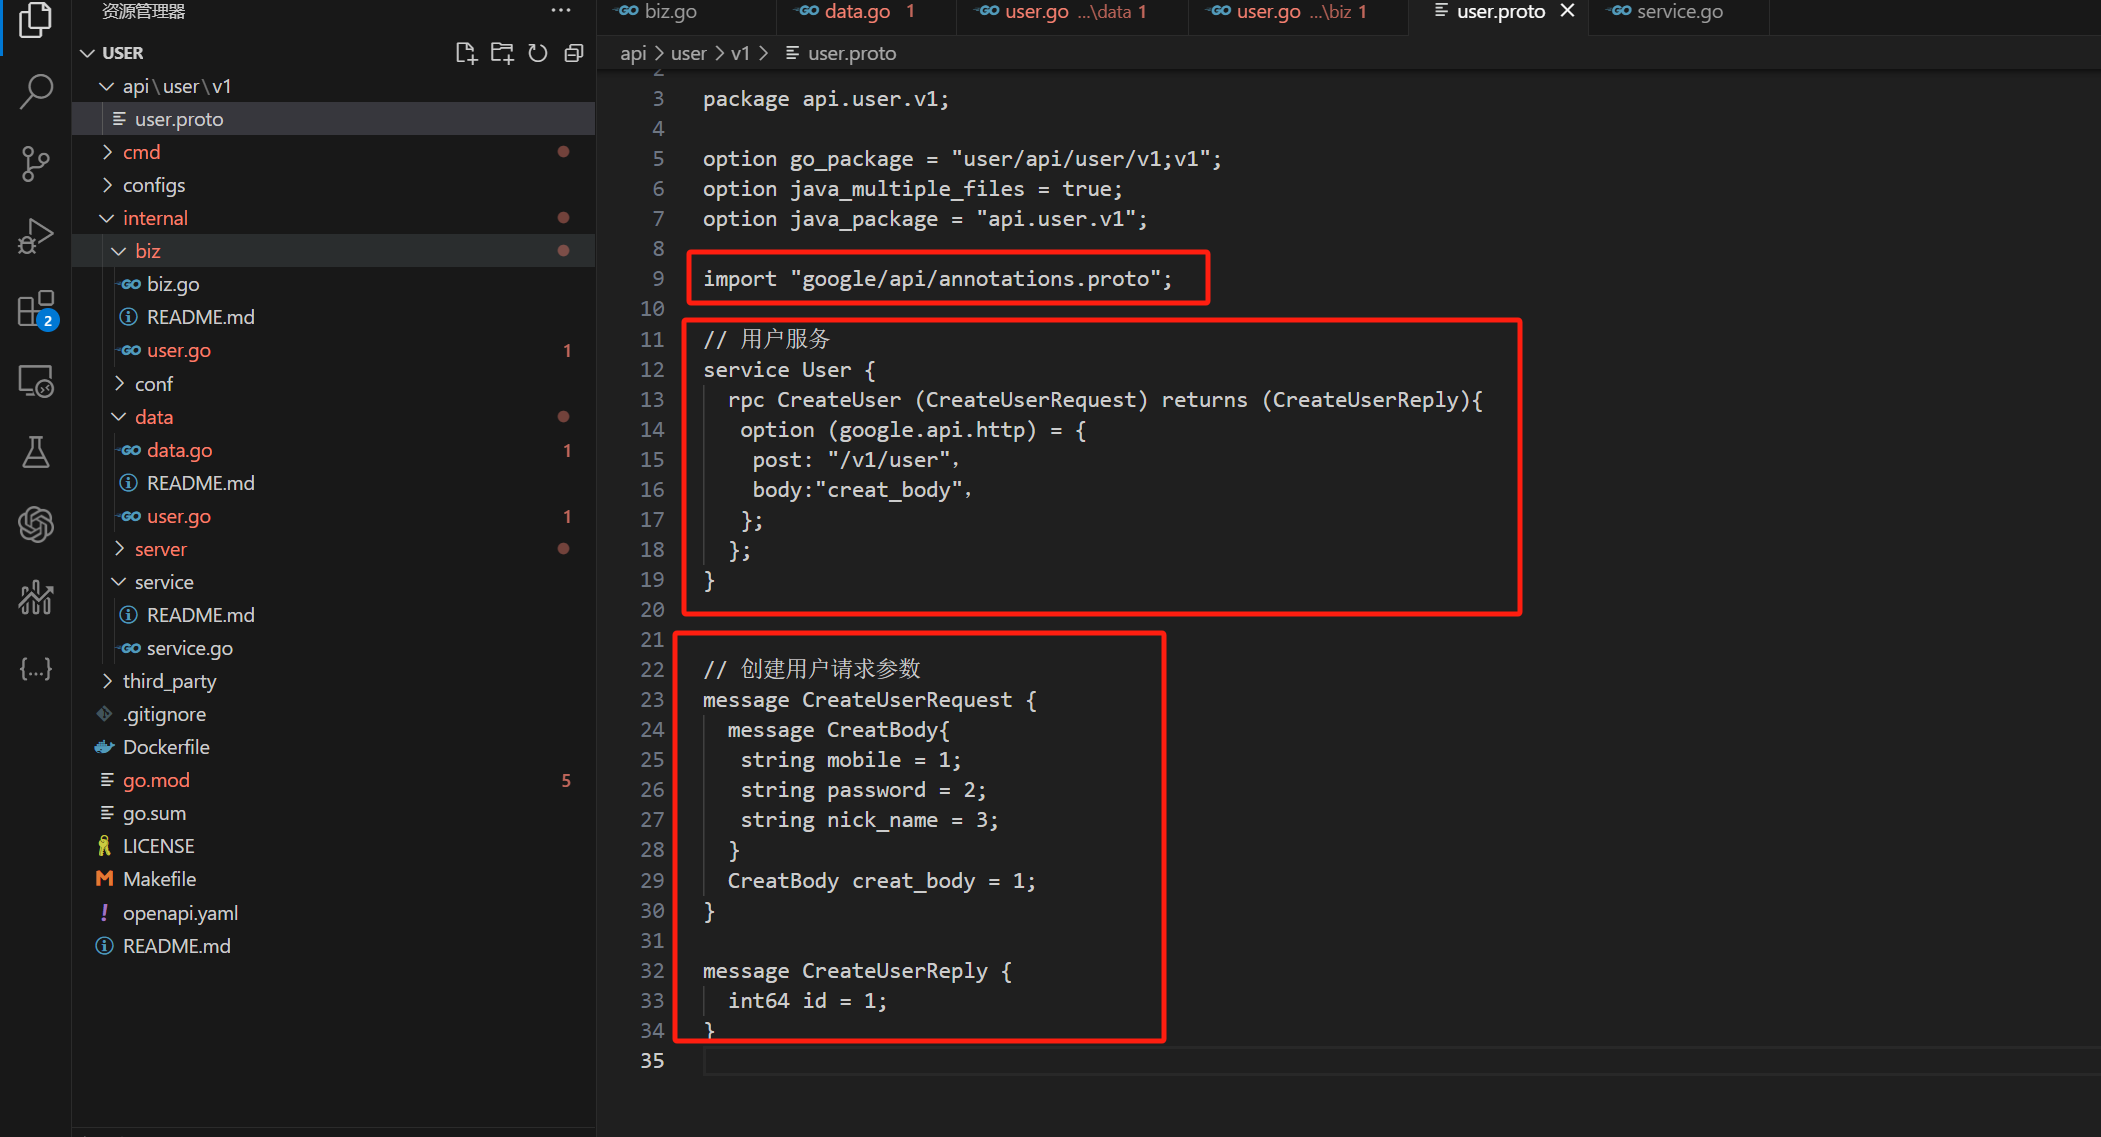Open the chart analytics extension icon
This screenshot has width=2101, height=1137.
[x=36, y=597]
